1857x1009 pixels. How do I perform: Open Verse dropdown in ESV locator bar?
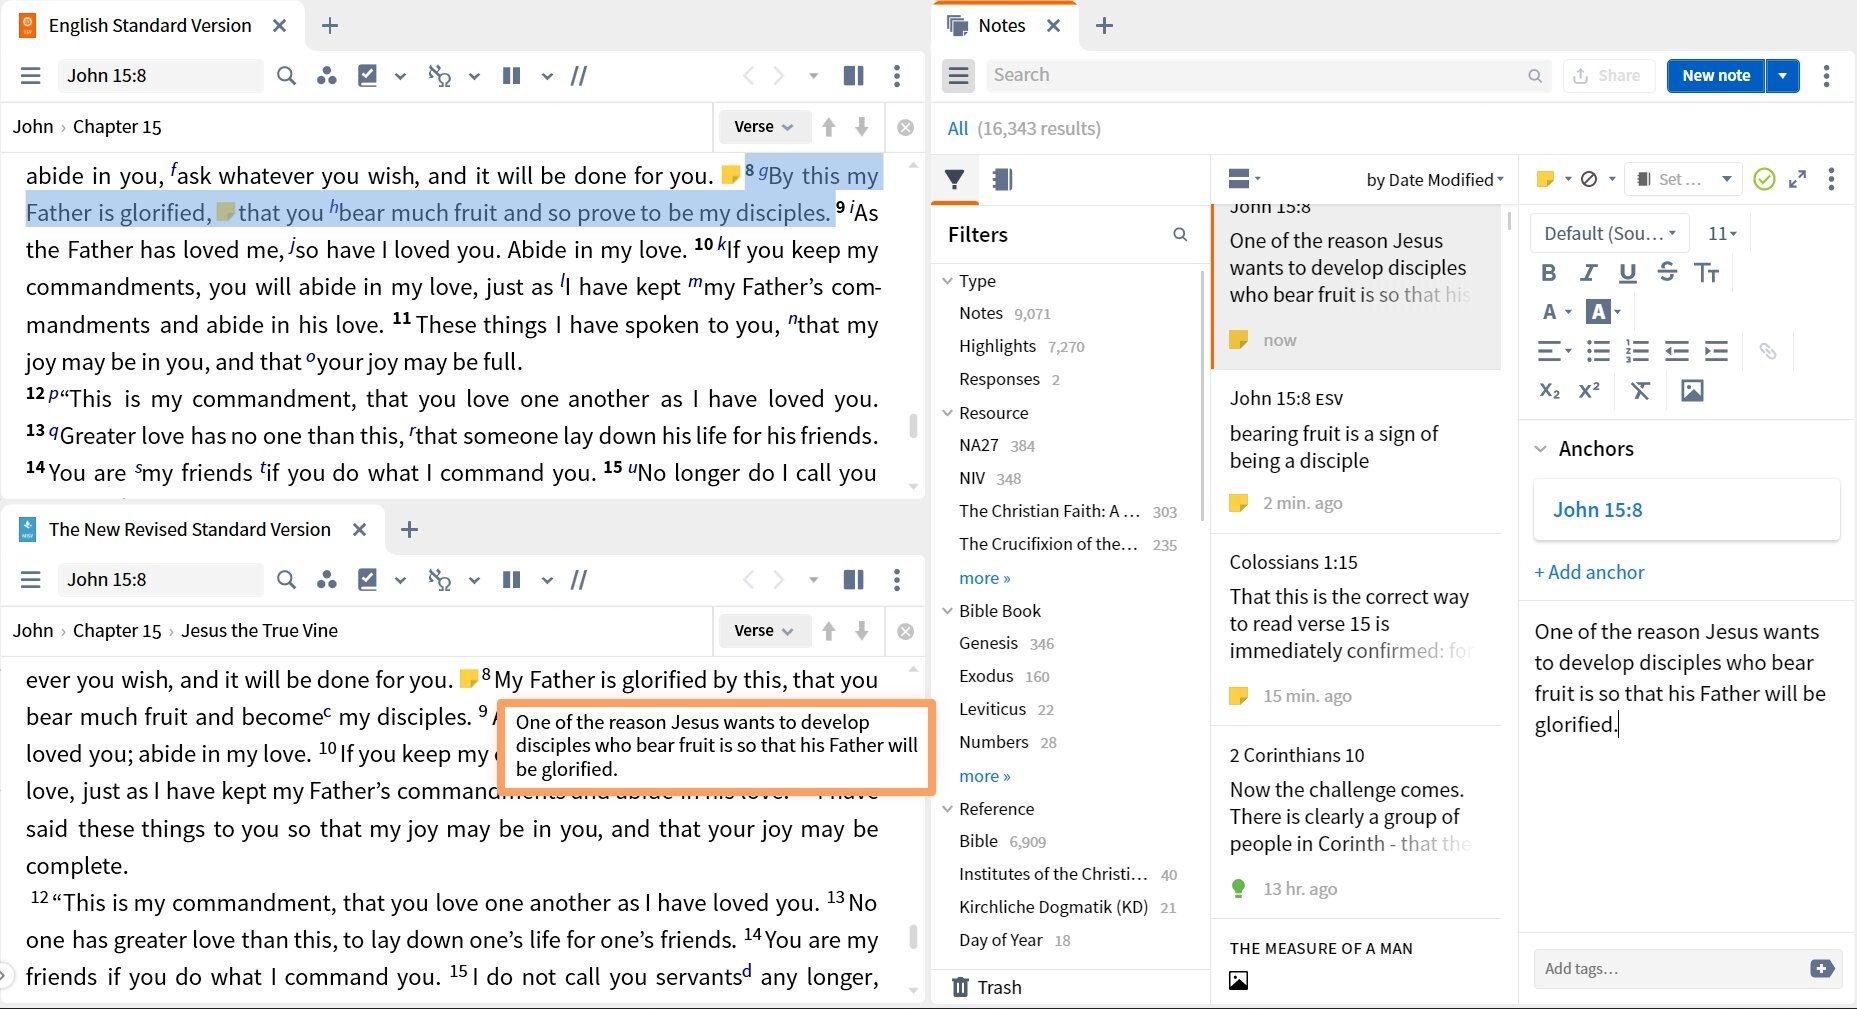(x=763, y=127)
